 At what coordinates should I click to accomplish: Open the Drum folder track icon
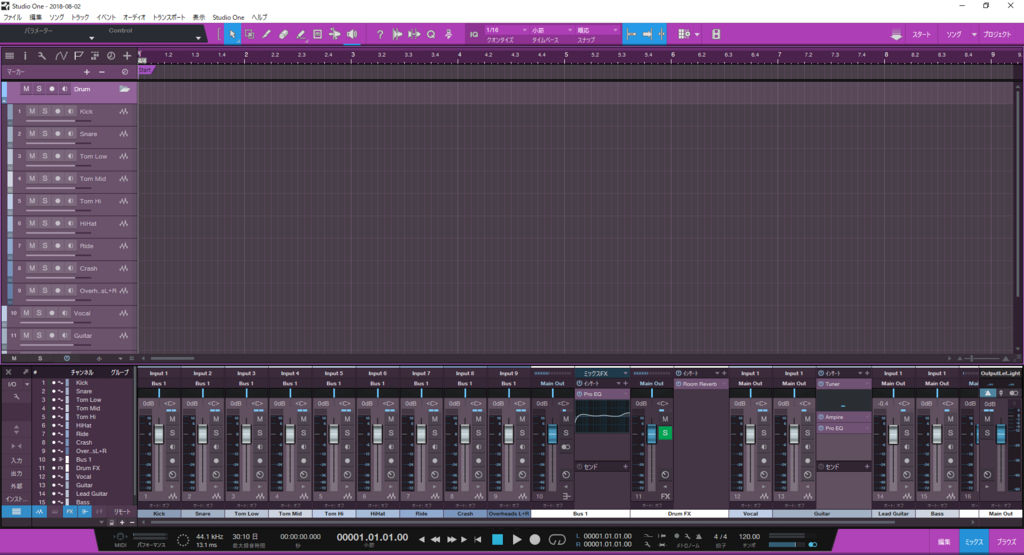(125, 89)
